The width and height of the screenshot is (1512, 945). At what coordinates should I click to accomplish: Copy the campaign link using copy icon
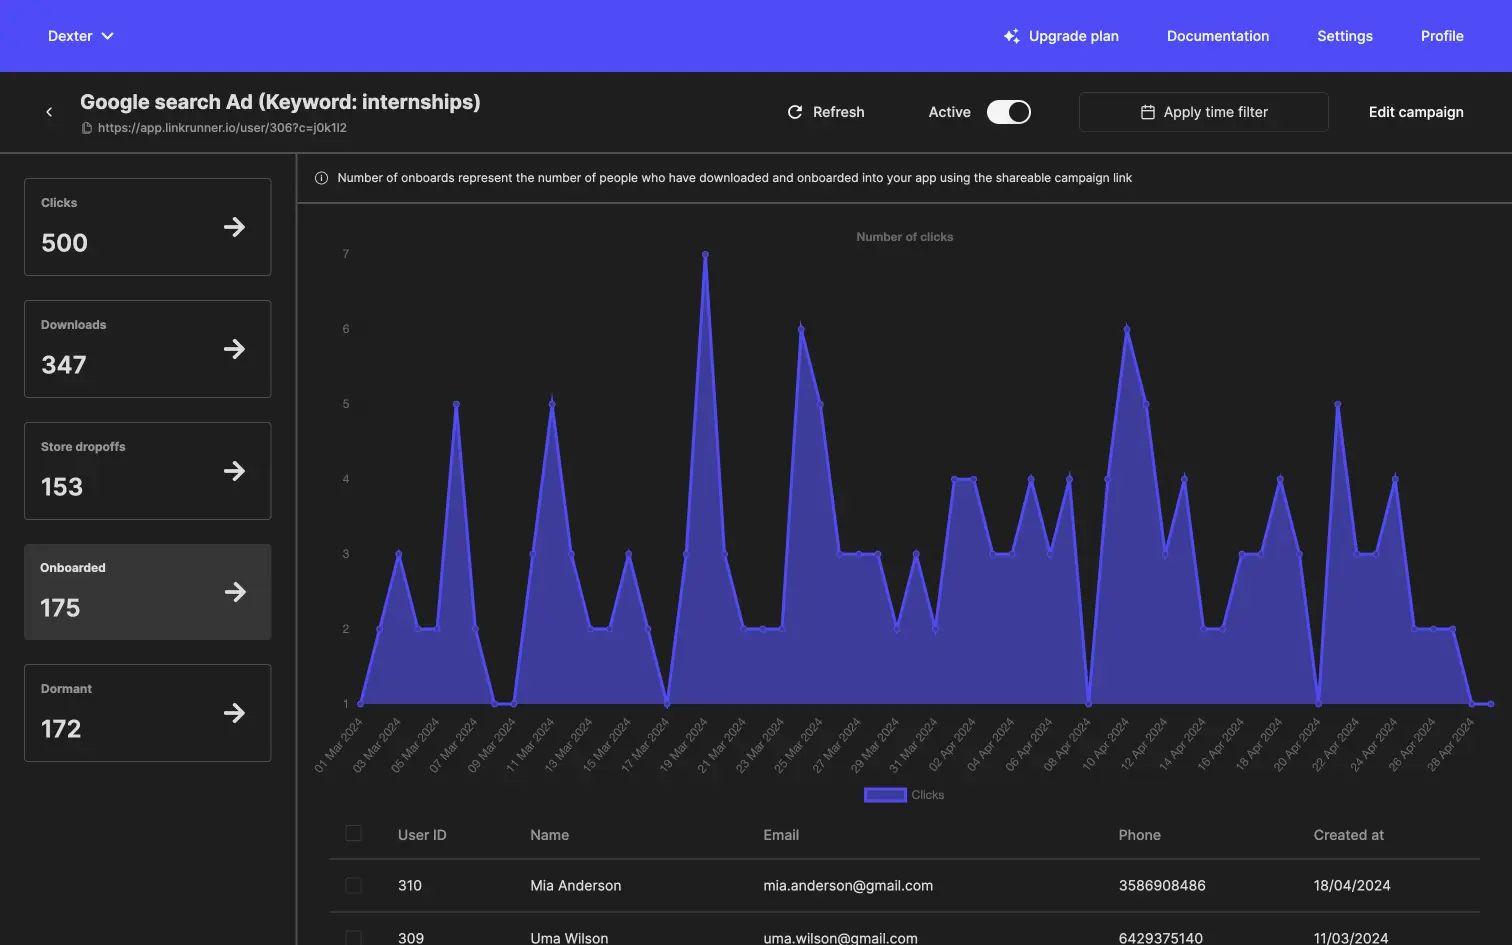(x=87, y=128)
